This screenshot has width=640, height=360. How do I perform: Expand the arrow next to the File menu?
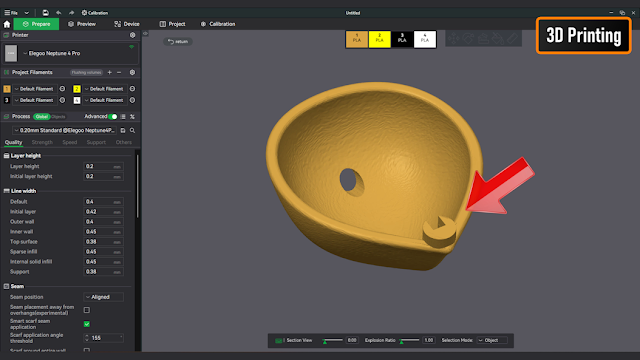pos(27,13)
